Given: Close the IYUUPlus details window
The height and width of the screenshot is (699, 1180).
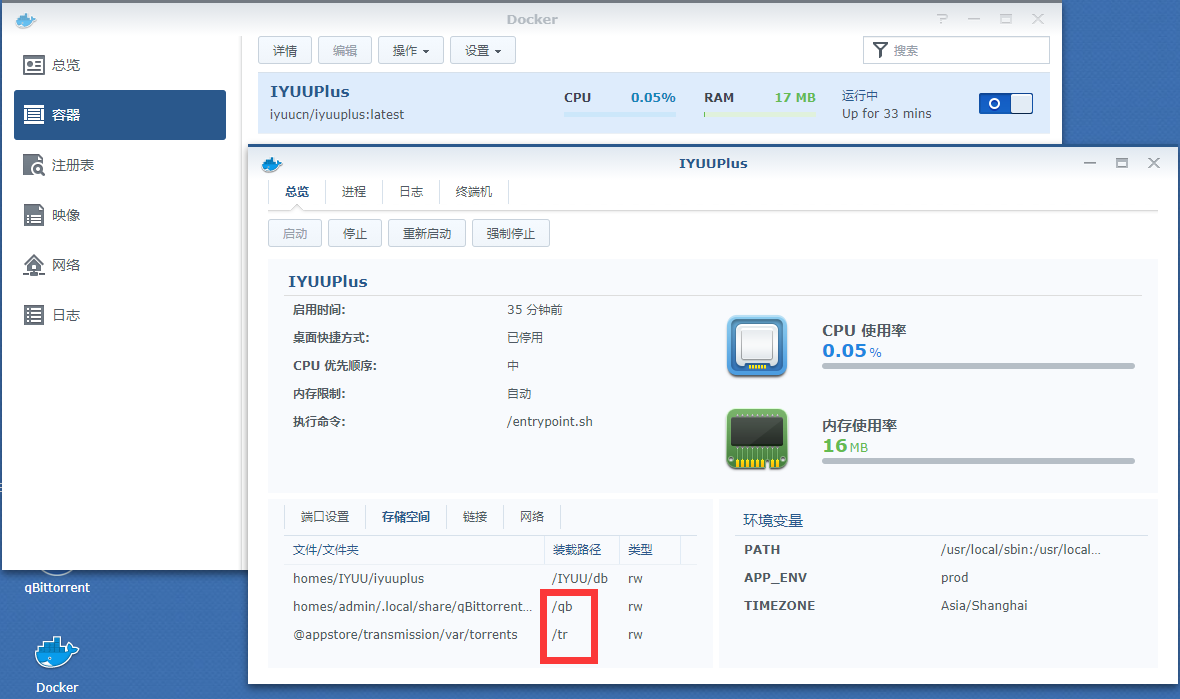Looking at the screenshot, I should (1154, 163).
